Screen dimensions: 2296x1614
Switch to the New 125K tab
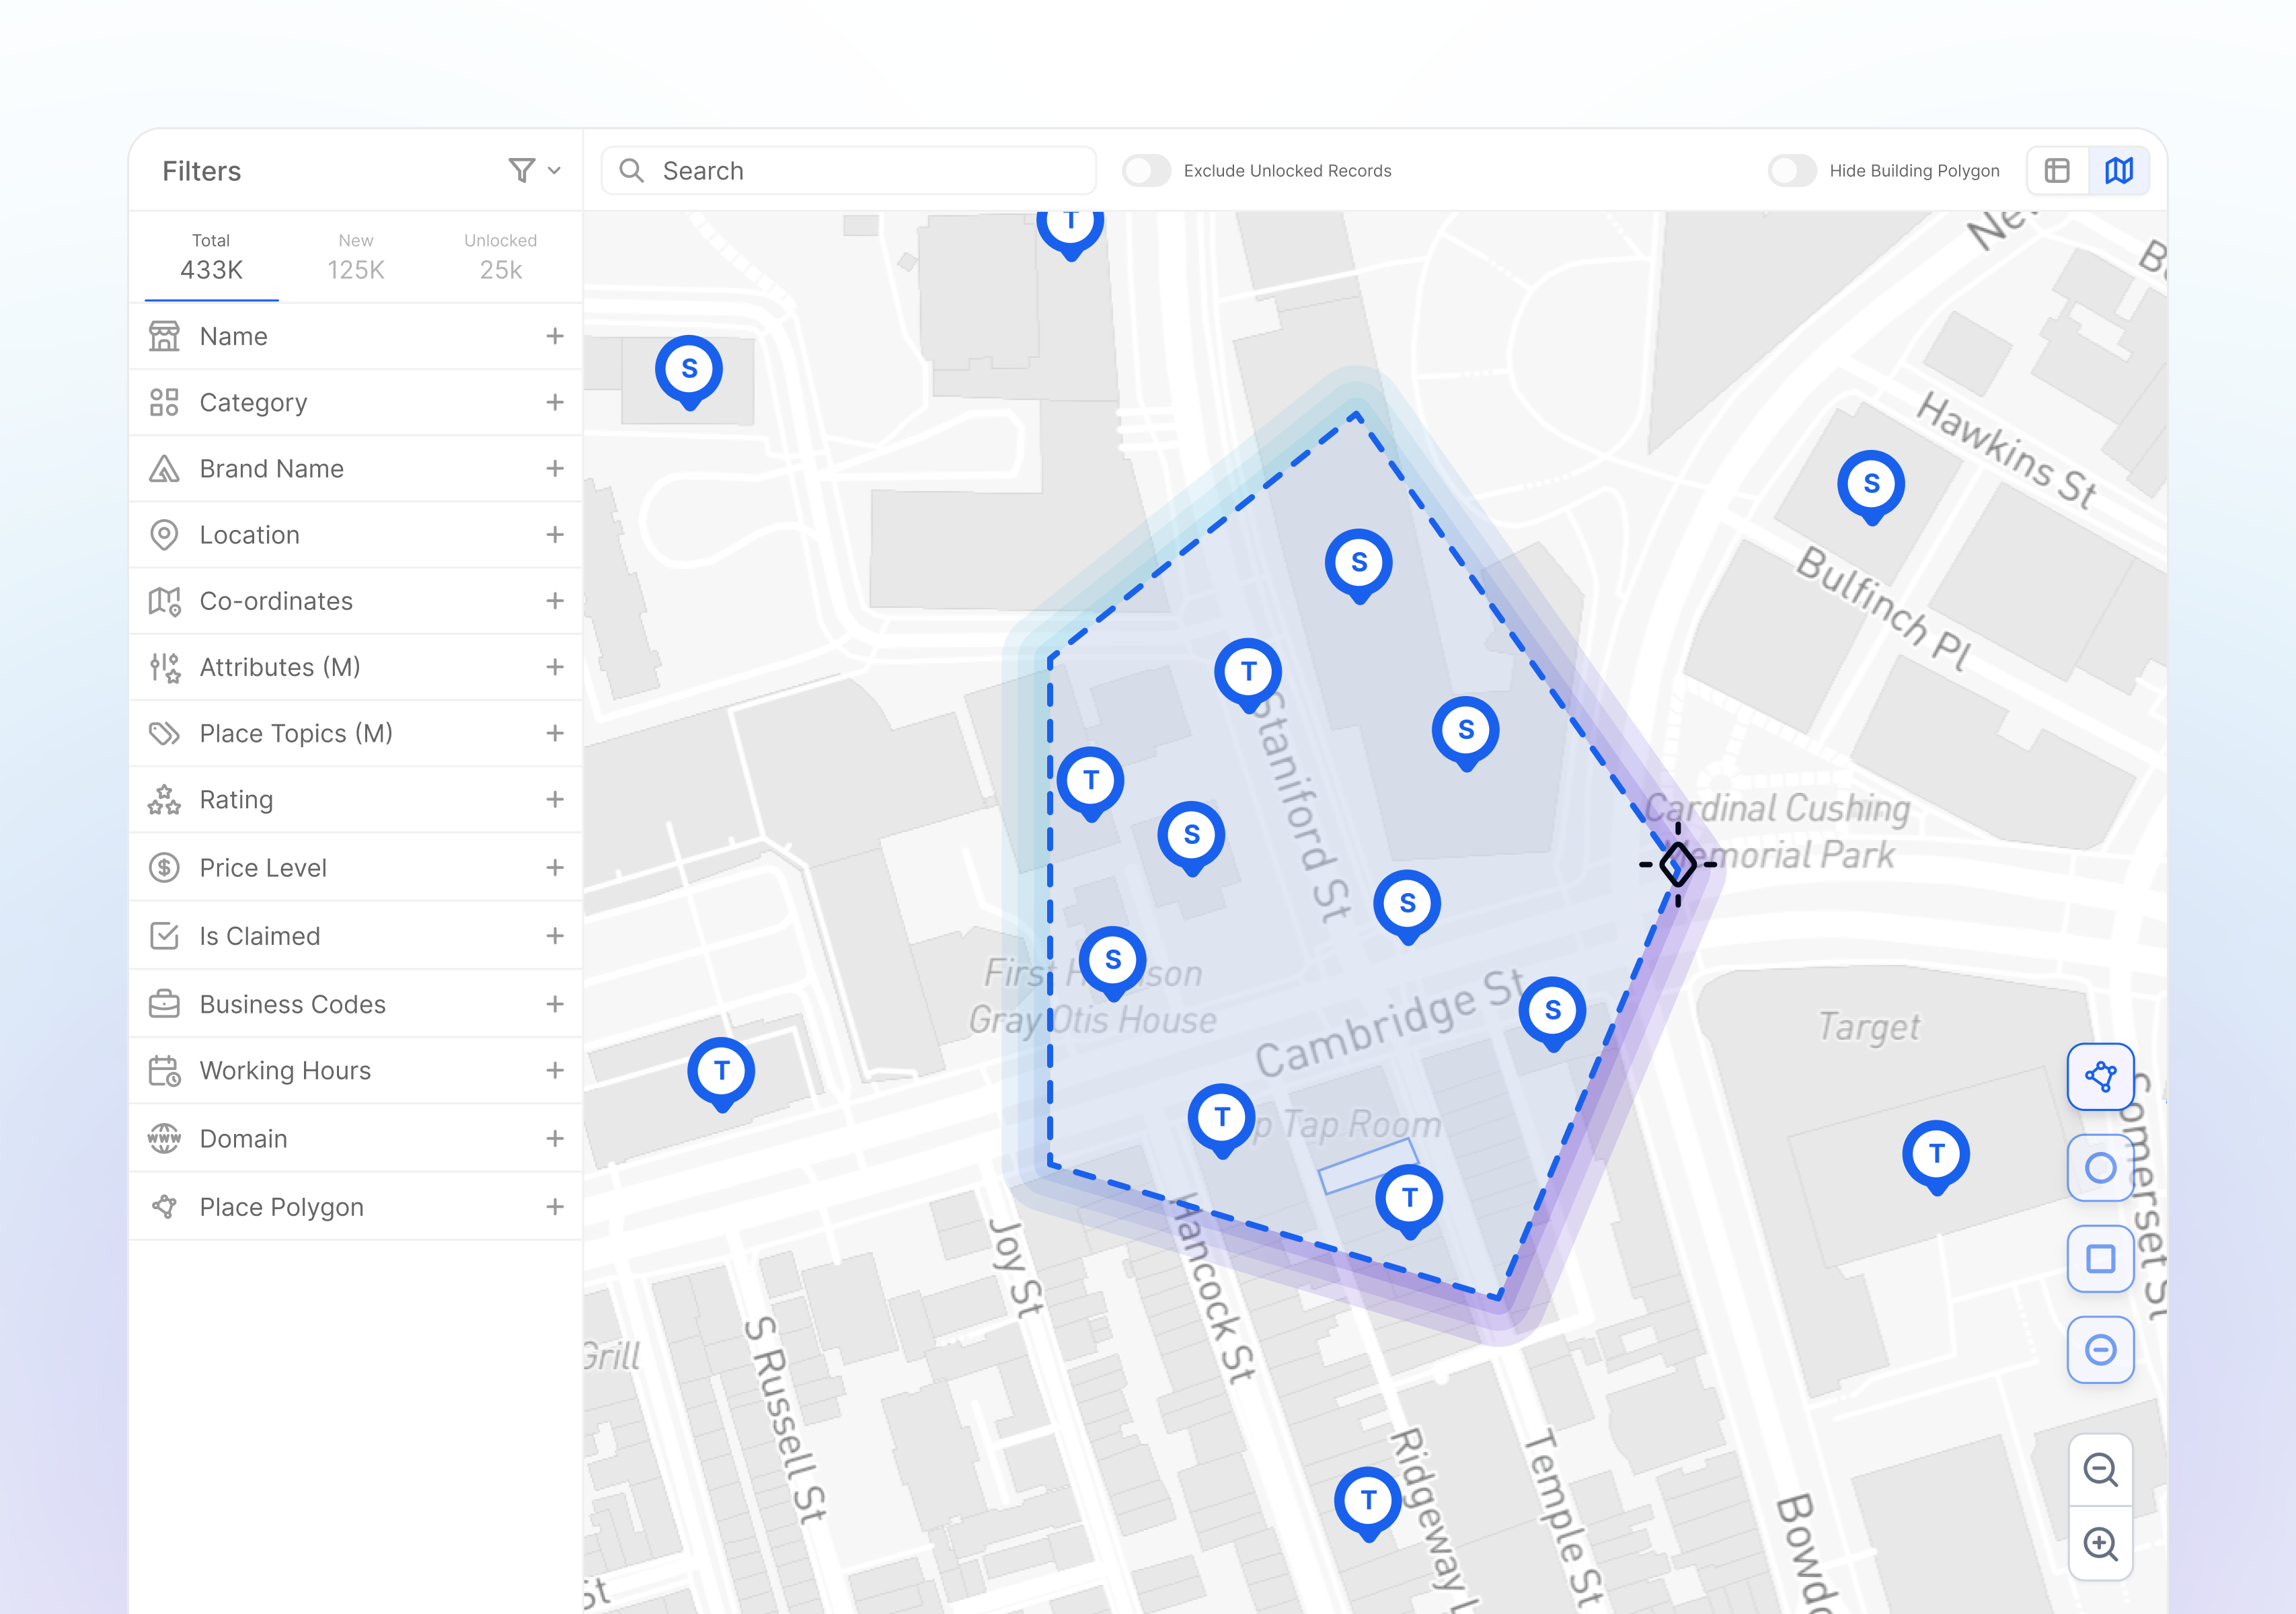(x=356, y=257)
